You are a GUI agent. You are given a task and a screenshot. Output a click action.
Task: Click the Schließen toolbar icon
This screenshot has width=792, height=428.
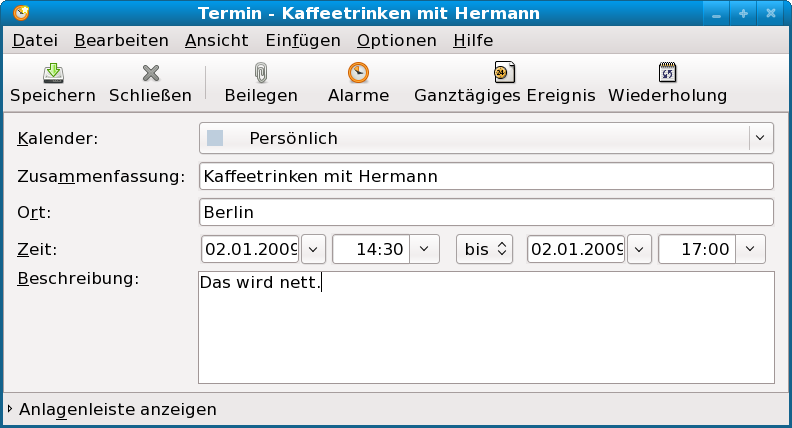coord(151,73)
